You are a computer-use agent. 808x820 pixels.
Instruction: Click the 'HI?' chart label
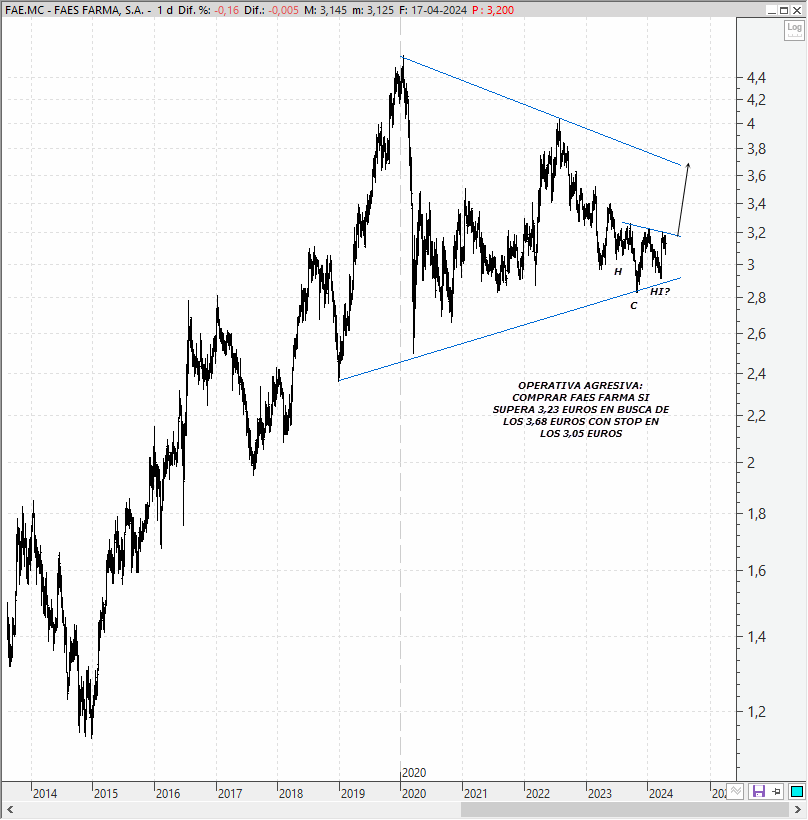(659, 292)
